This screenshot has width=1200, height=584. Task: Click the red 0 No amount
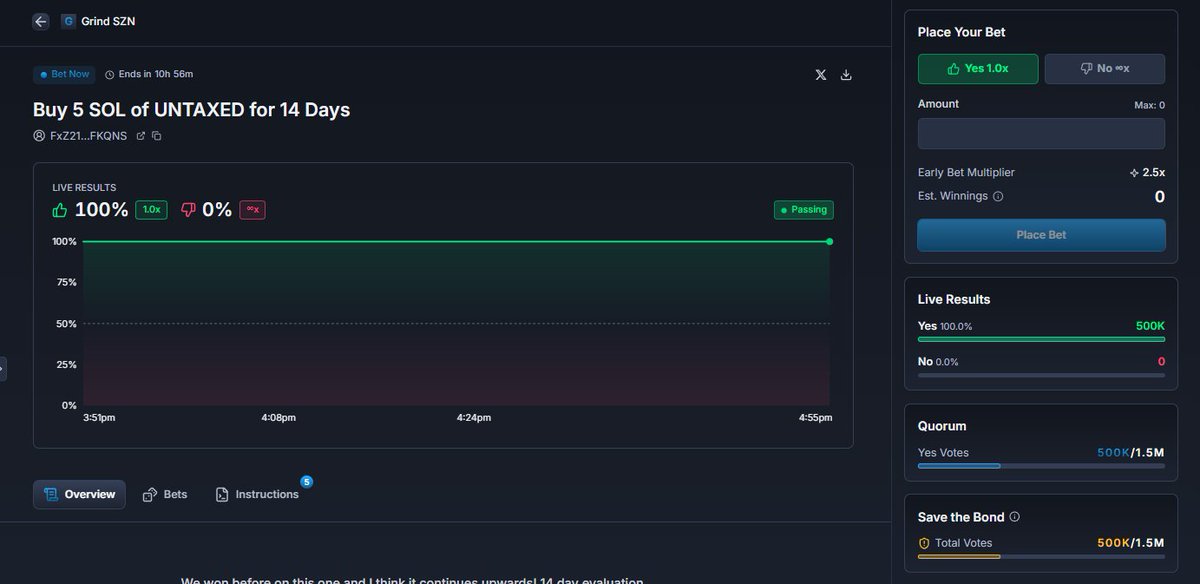click(1161, 362)
